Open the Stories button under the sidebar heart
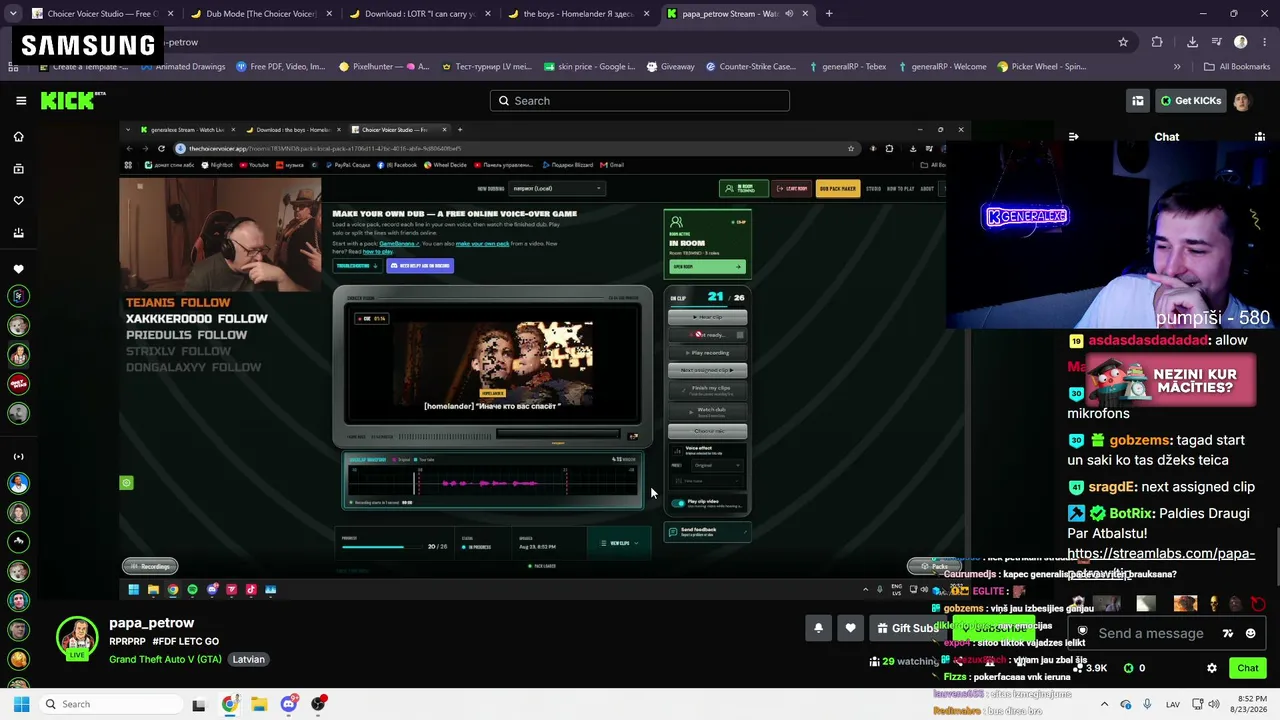 click(x=19, y=233)
